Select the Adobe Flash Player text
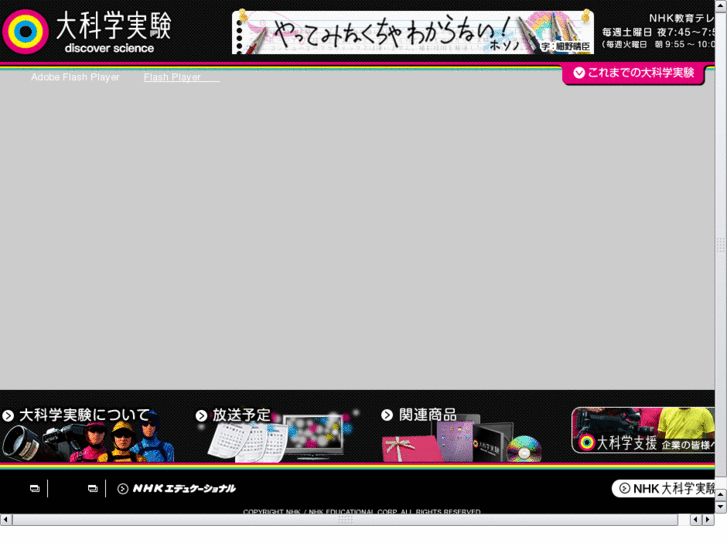 point(75,77)
